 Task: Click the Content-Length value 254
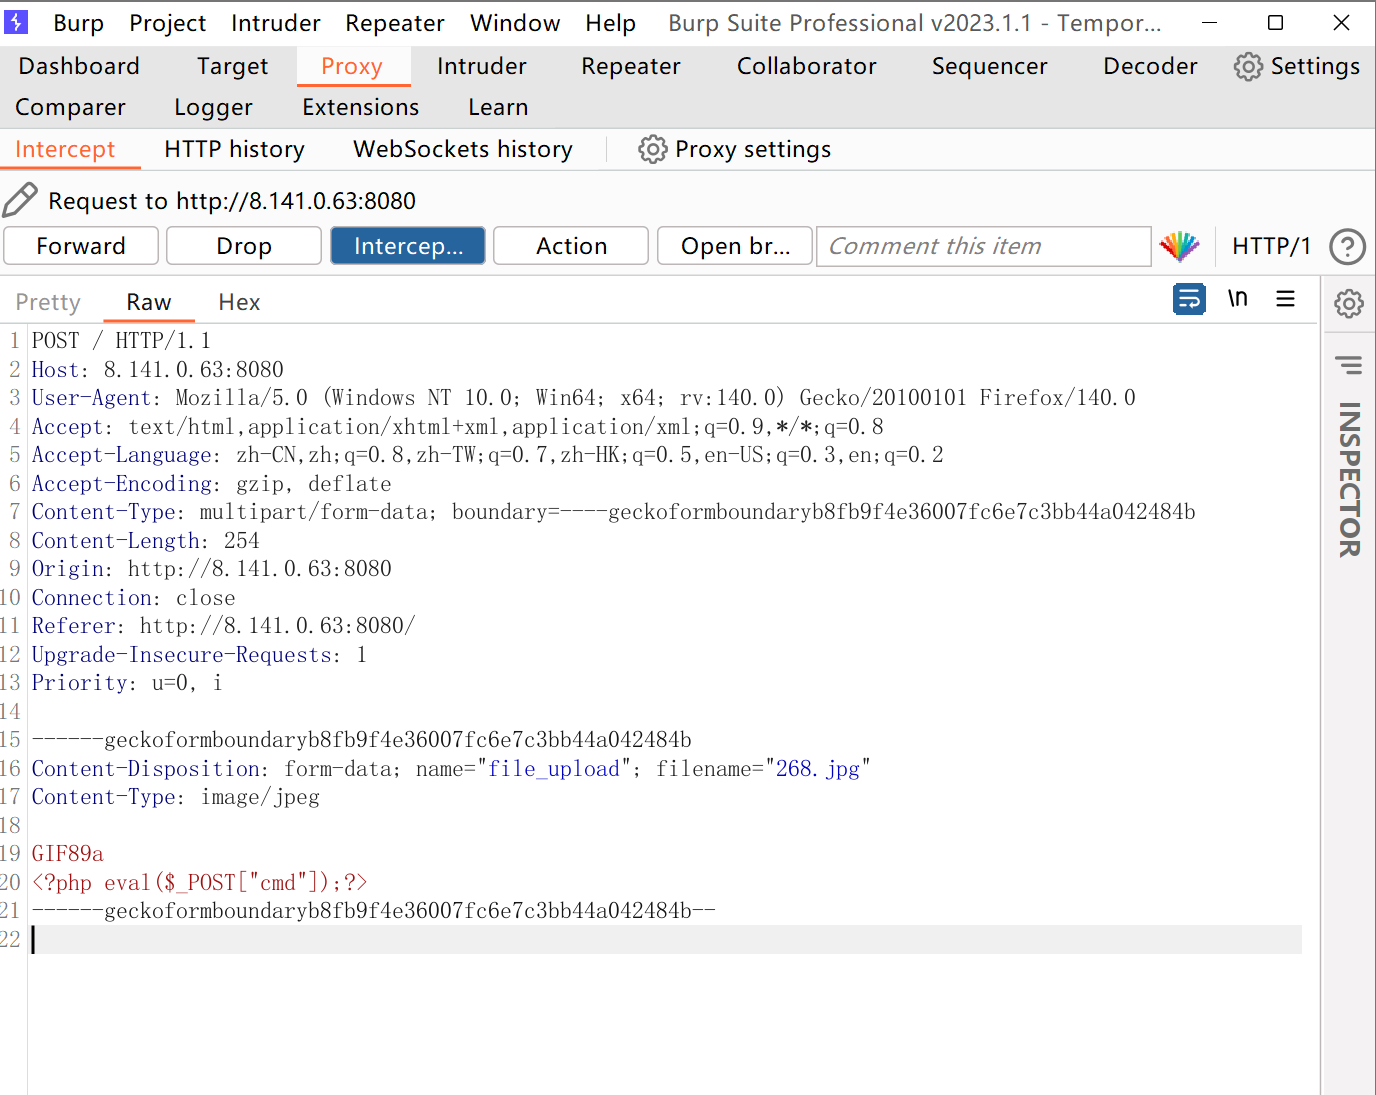tap(241, 541)
